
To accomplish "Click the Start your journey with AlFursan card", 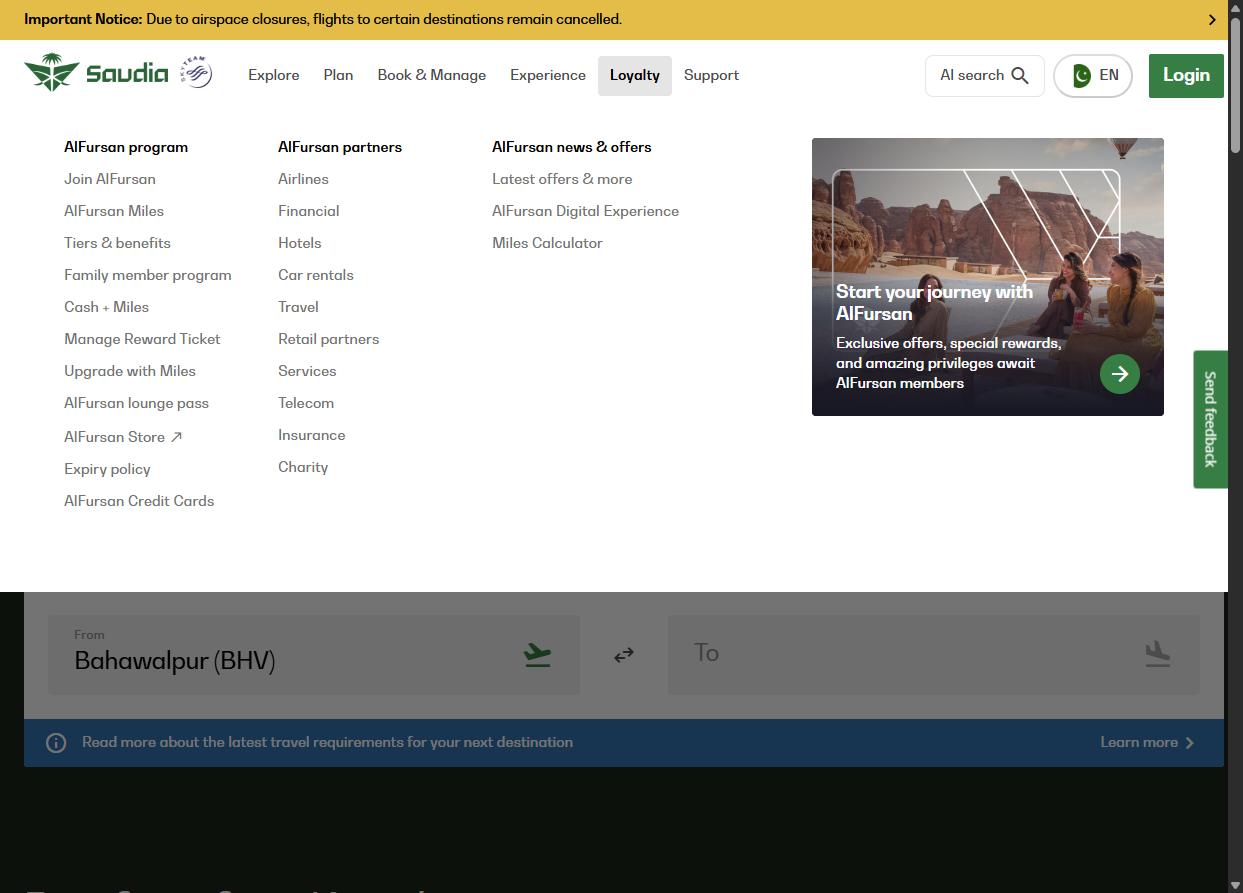I will [x=988, y=277].
